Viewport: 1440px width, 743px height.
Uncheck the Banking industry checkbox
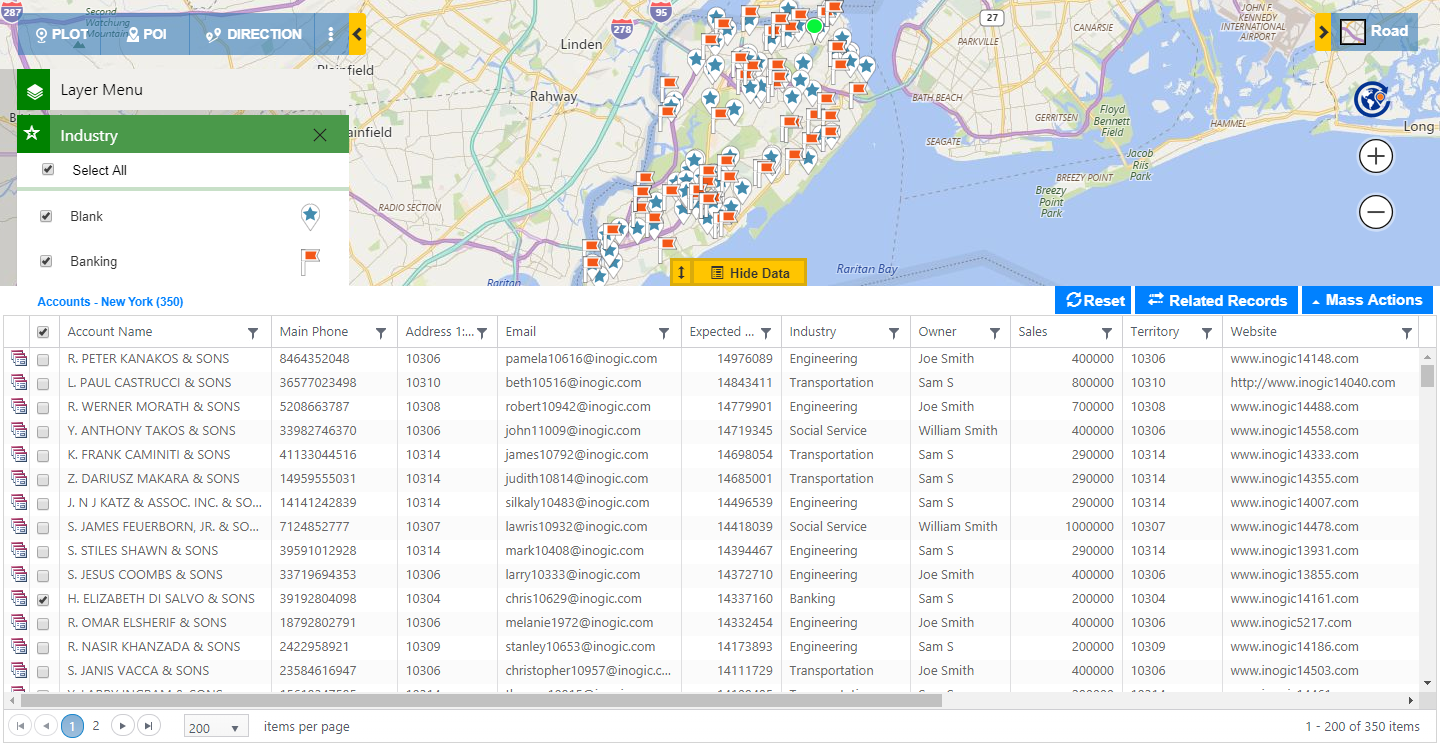click(x=46, y=261)
